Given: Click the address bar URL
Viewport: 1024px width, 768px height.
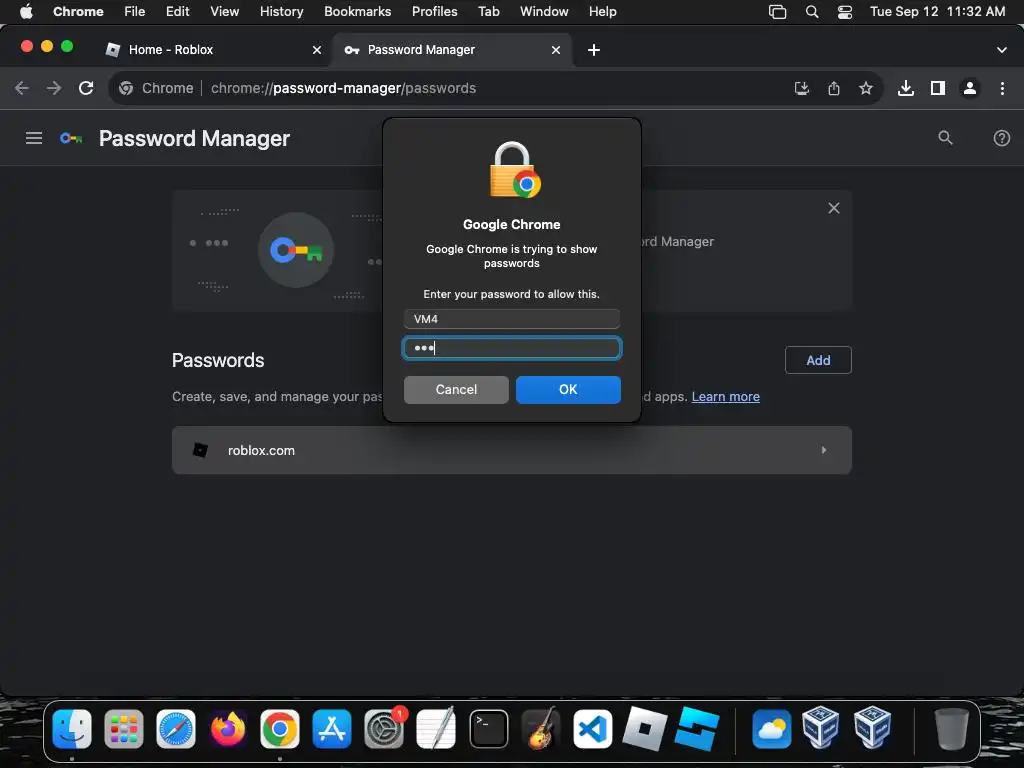Looking at the screenshot, I should pyautogui.click(x=344, y=88).
